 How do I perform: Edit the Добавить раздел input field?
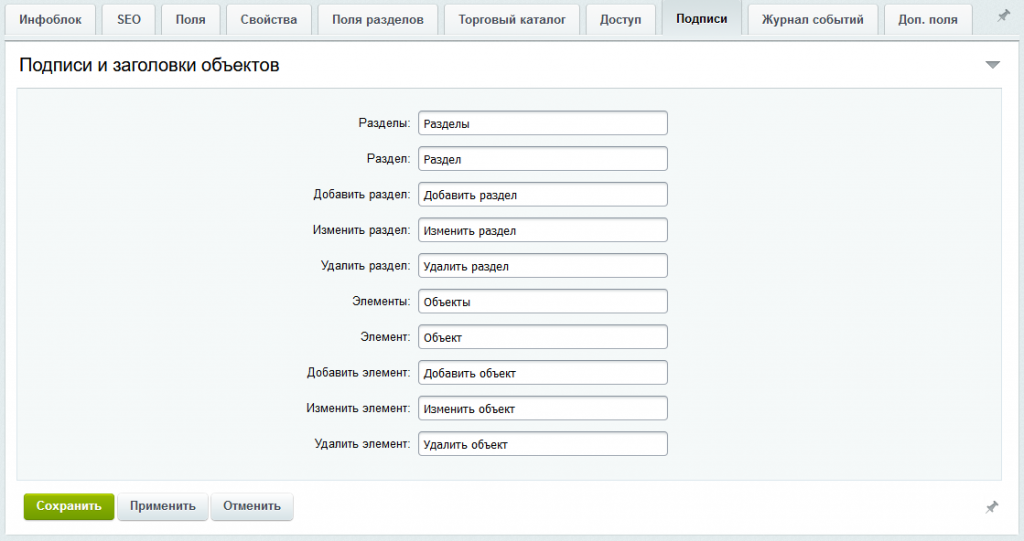[x=543, y=195]
